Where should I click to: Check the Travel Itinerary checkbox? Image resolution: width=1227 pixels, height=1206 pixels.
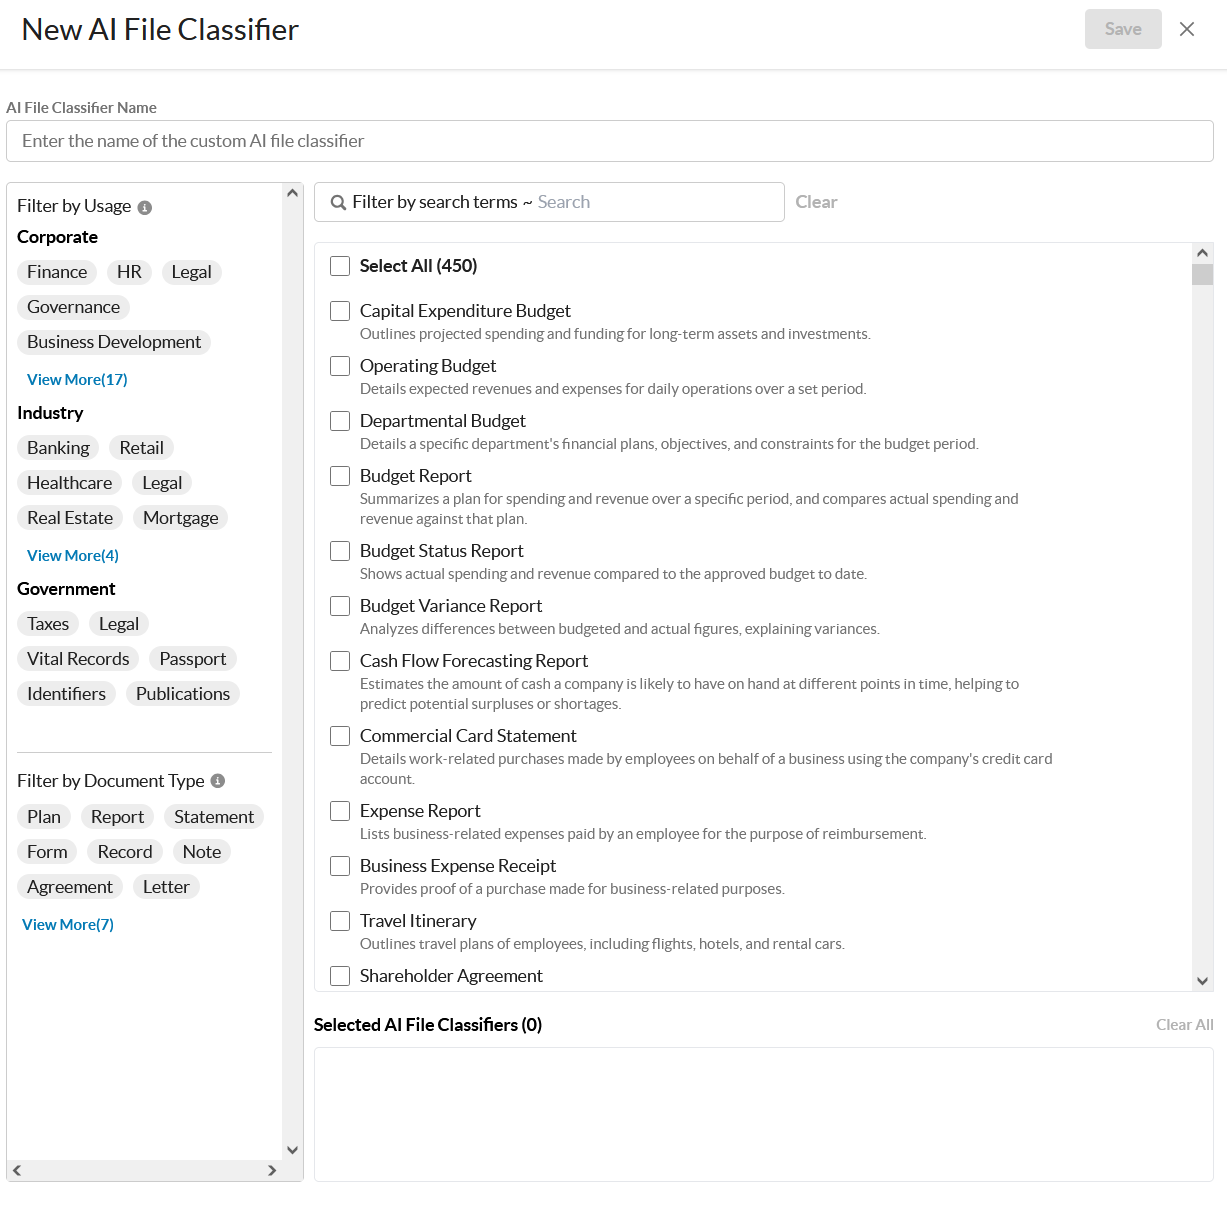pyautogui.click(x=339, y=921)
